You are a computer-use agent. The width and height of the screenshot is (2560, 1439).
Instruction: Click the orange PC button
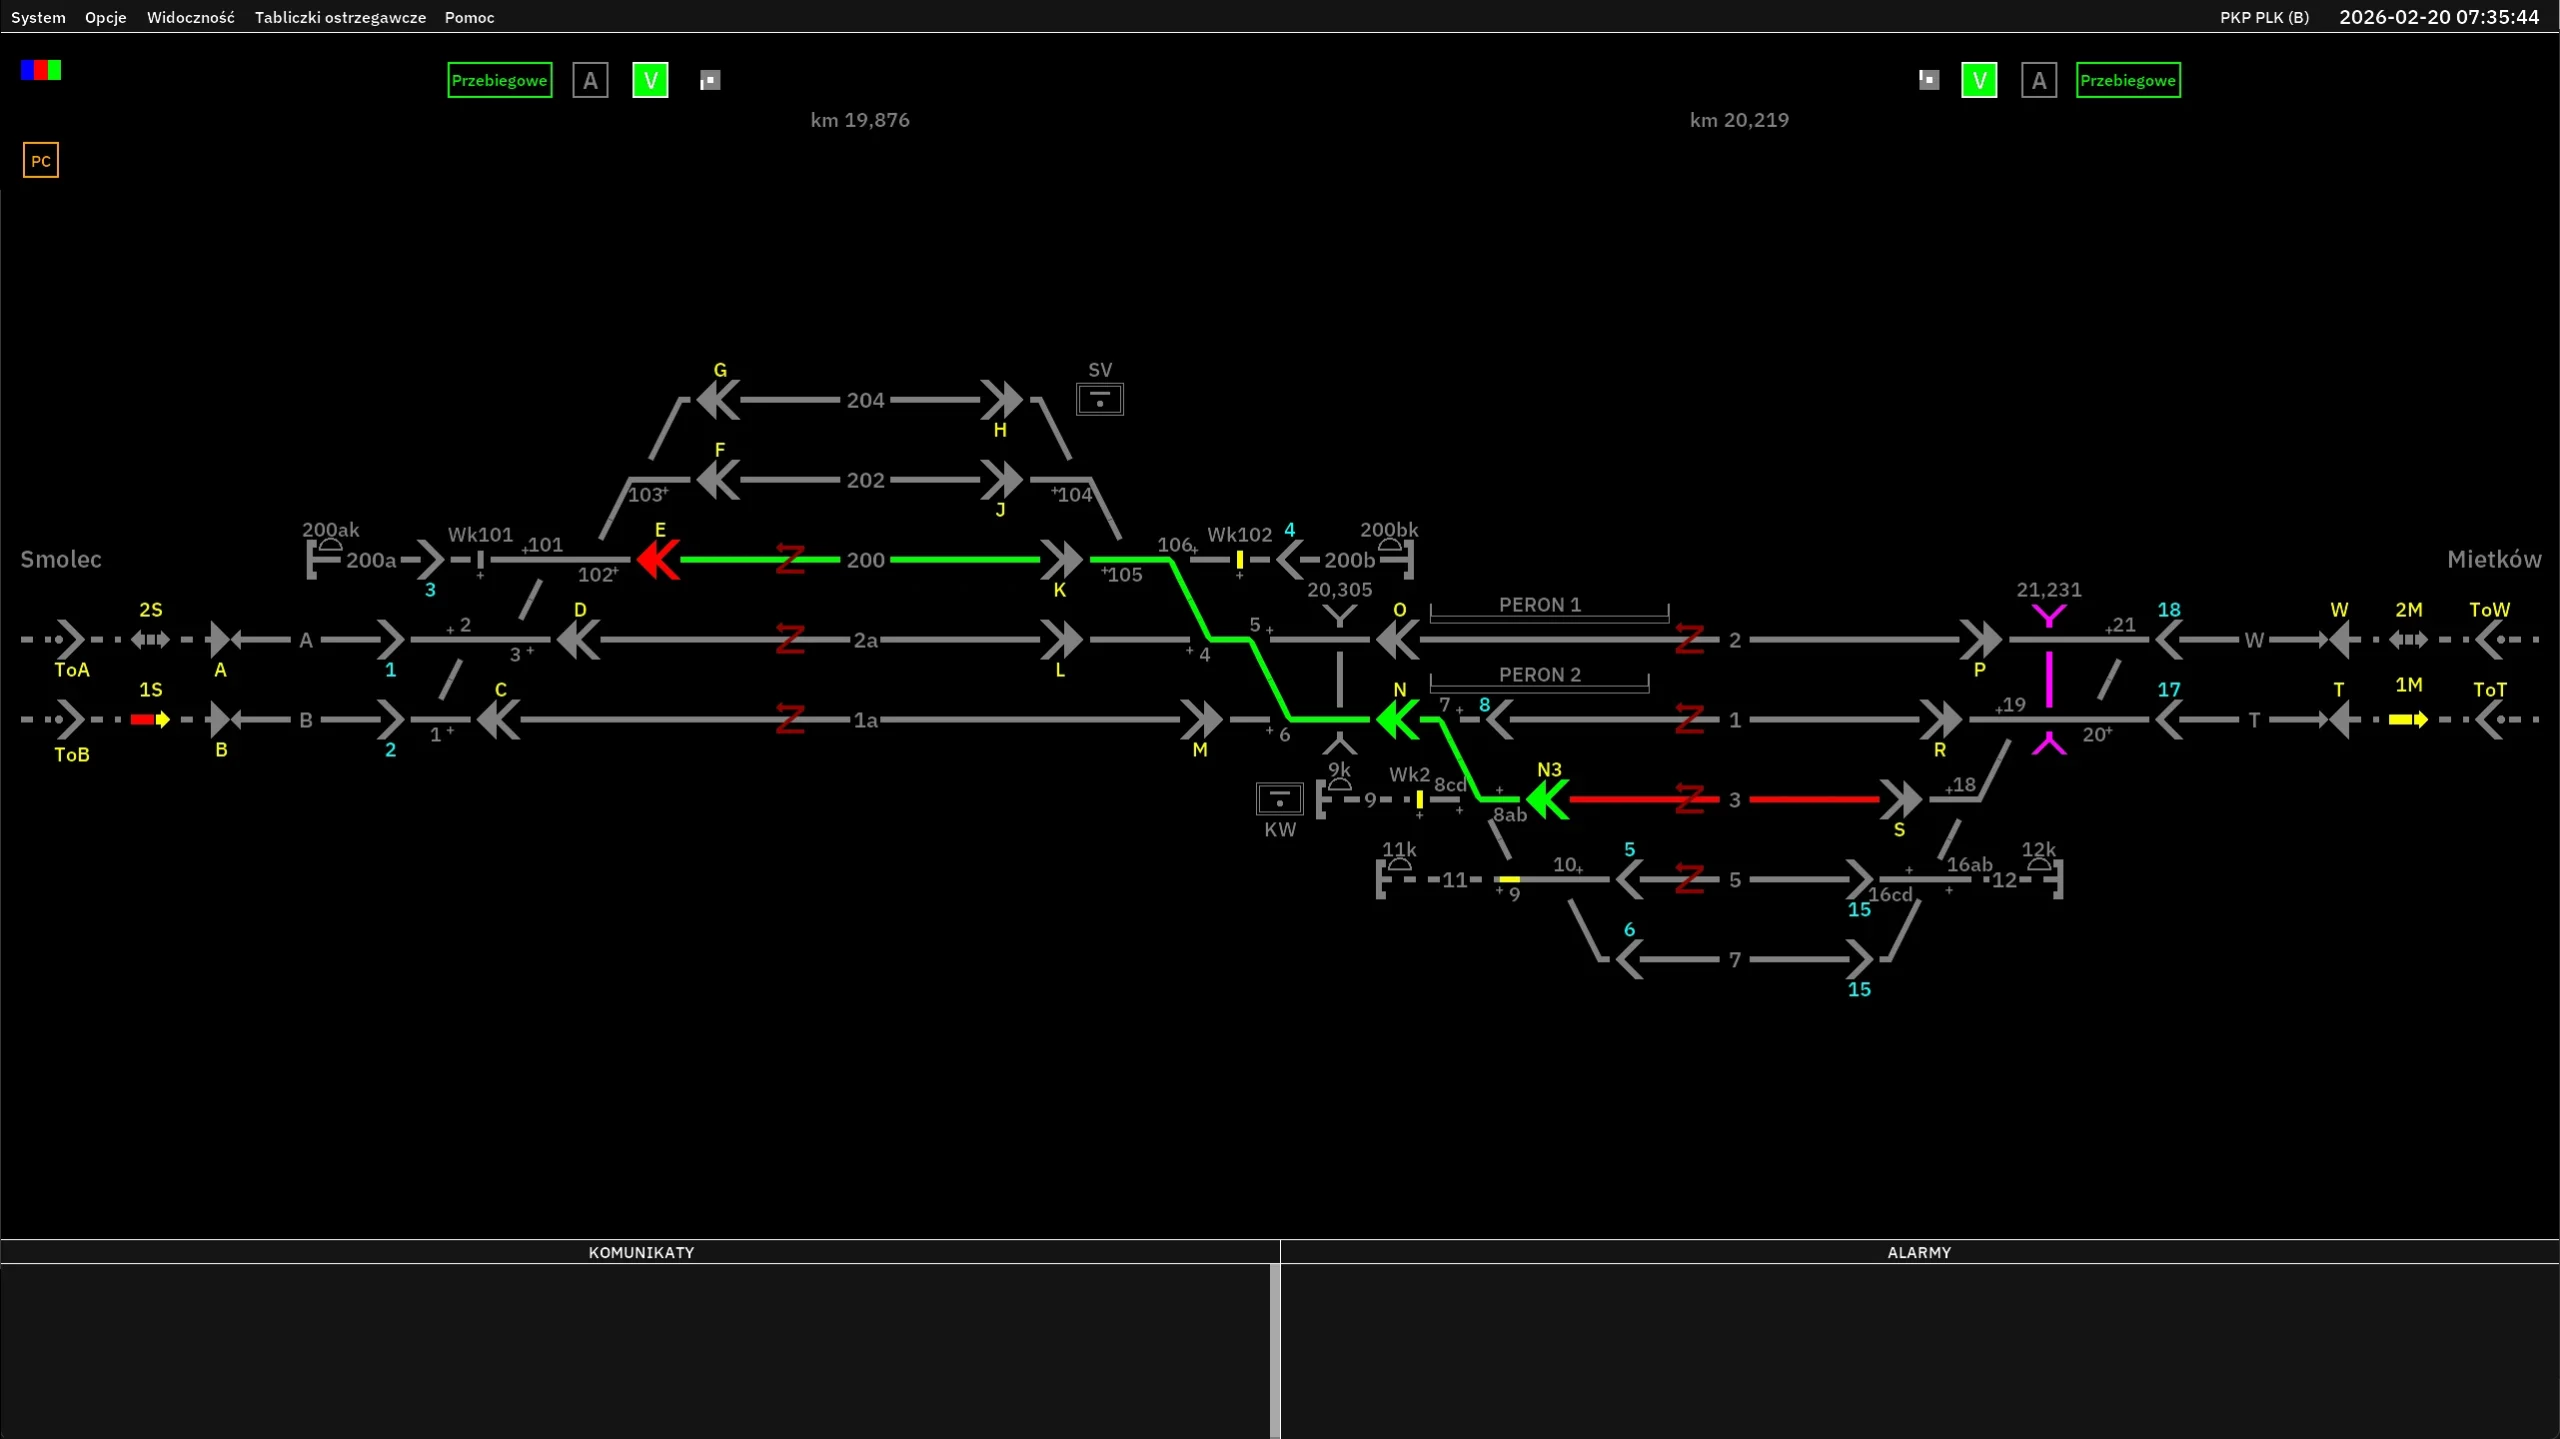pyautogui.click(x=41, y=160)
